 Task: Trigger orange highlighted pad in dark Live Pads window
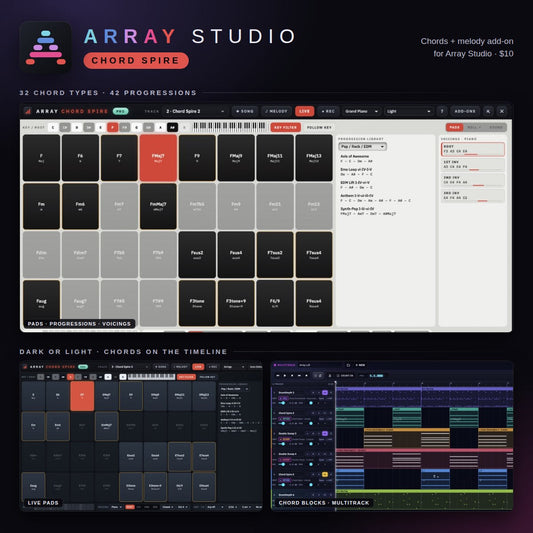pyautogui.click(x=82, y=396)
